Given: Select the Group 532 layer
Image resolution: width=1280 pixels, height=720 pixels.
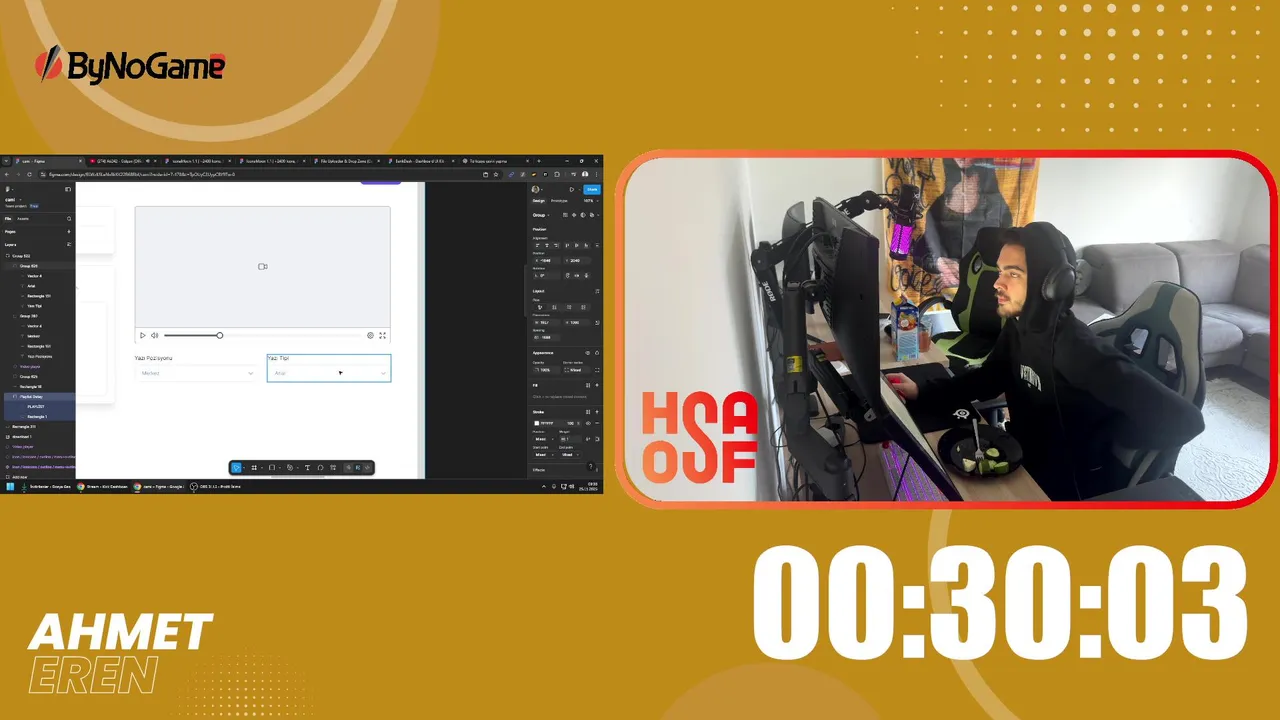Looking at the screenshot, I should 21,256.
